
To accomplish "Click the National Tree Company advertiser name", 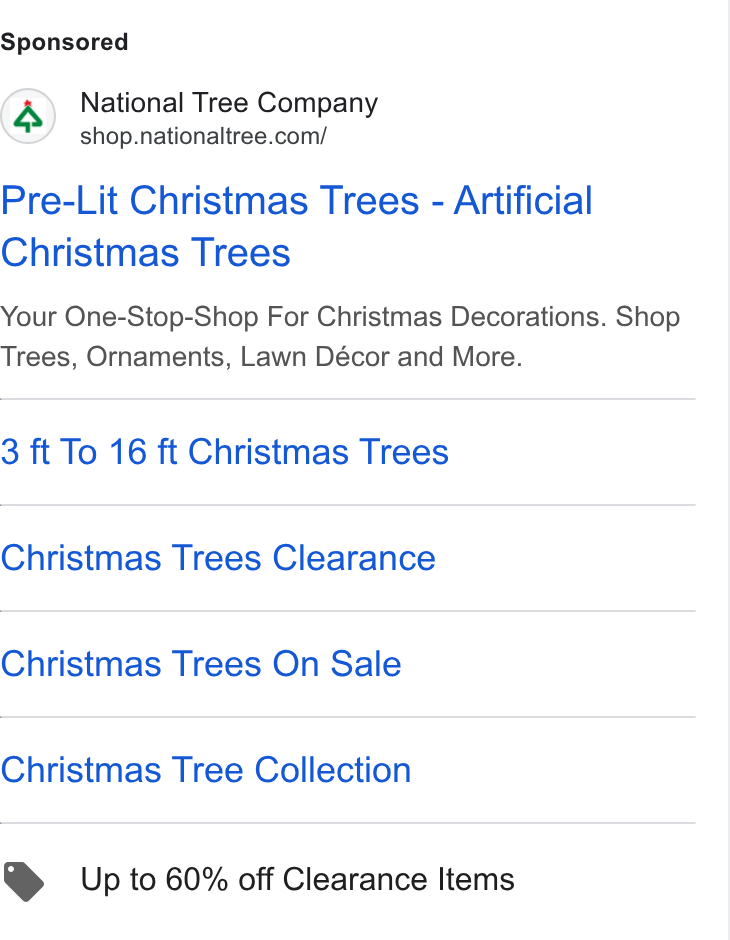I will pyautogui.click(x=229, y=103).
